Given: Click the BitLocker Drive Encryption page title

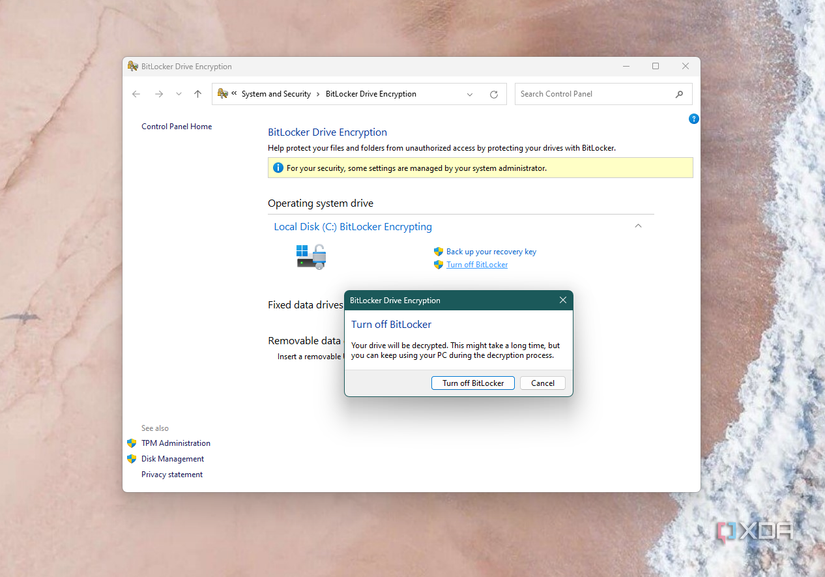Looking at the screenshot, I should (x=327, y=133).
